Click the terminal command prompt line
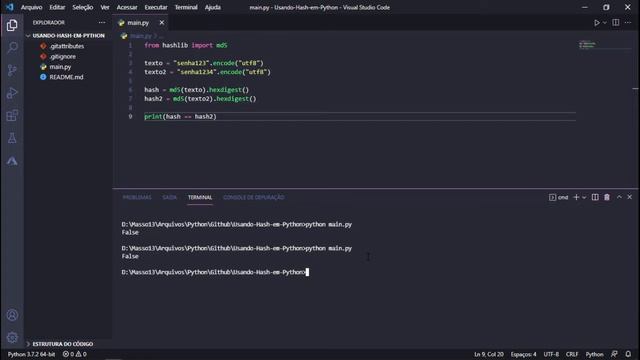The image size is (640, 360). click(x=215, y=272)
